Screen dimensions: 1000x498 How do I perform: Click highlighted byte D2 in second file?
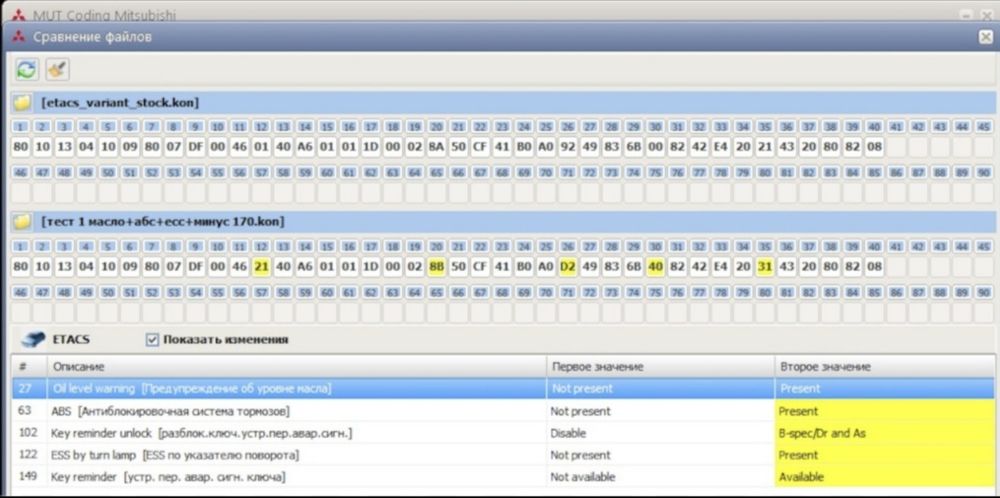click(x=568, y=267)
